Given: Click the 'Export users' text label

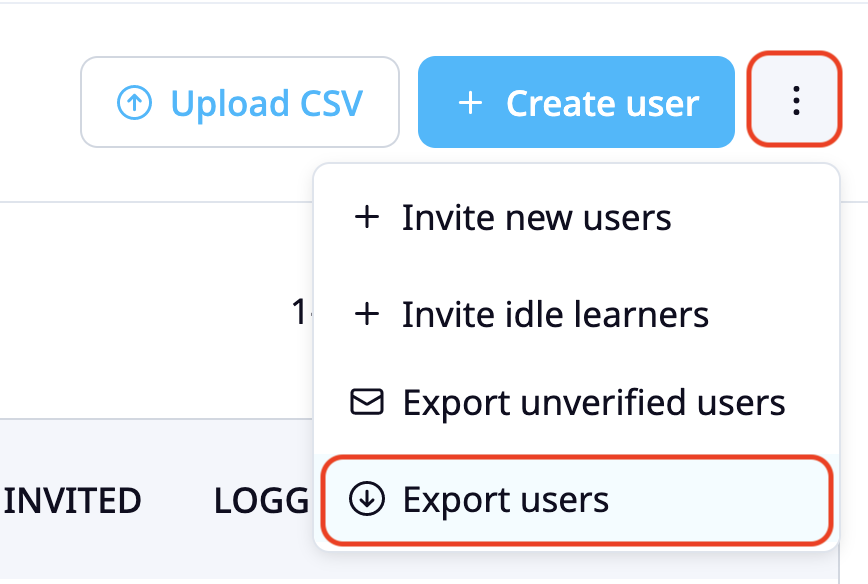Looking at the screenshot, I should click(x=505, y=500).
